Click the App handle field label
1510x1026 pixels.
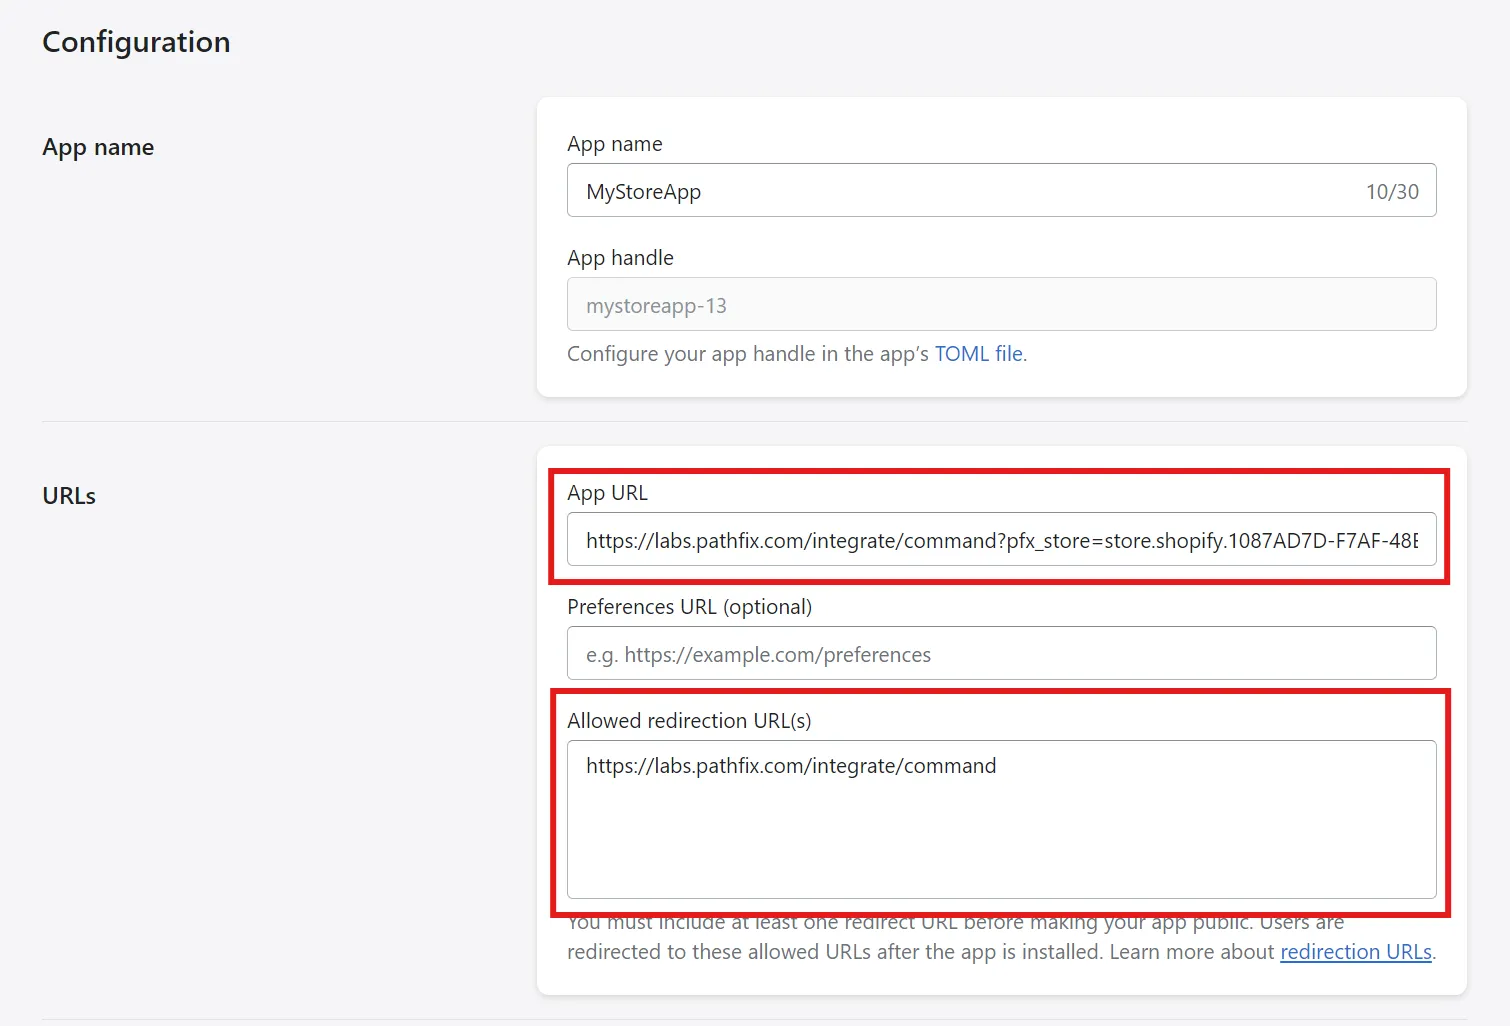(620, 258)
